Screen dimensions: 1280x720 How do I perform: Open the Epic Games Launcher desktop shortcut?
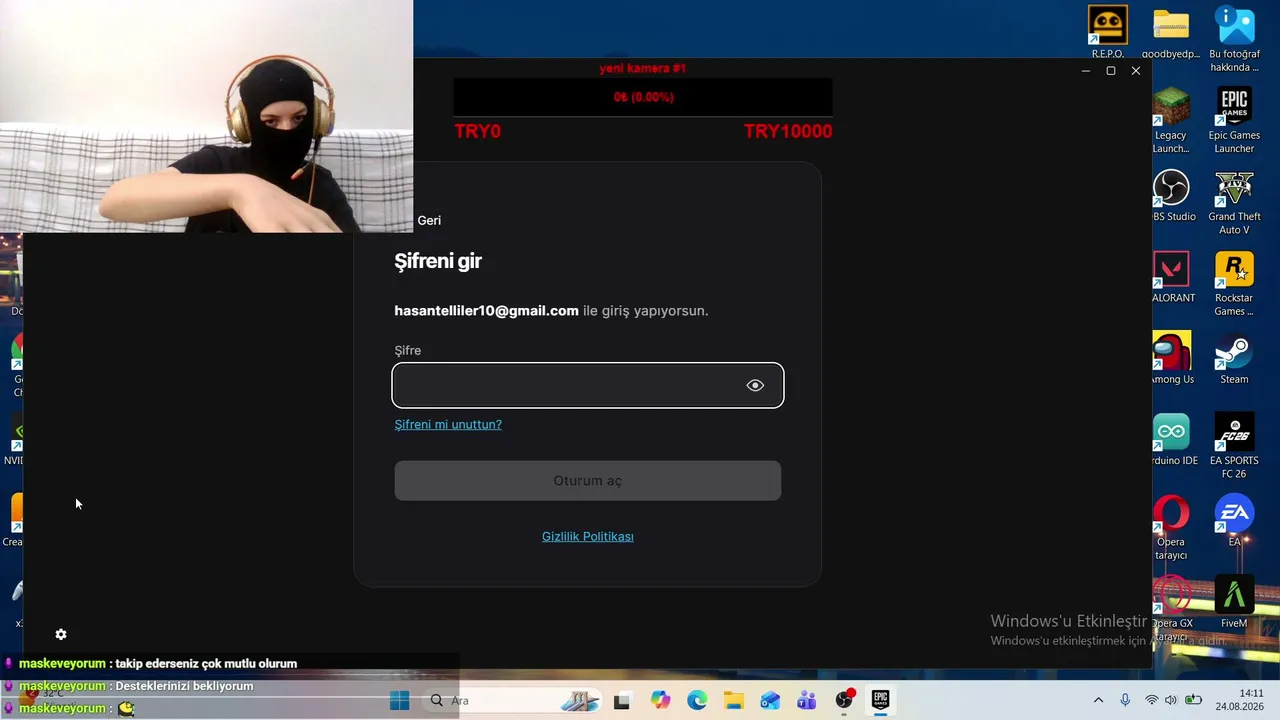[1234, 120]
